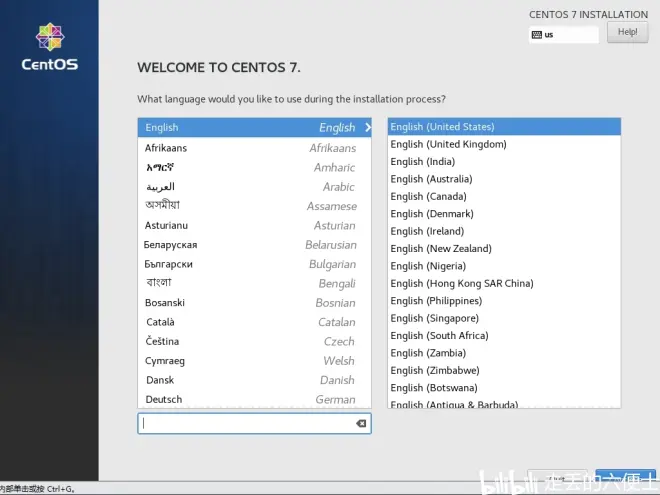
Task: Select the English (Nigeria) locale
Action: (504, 266)
